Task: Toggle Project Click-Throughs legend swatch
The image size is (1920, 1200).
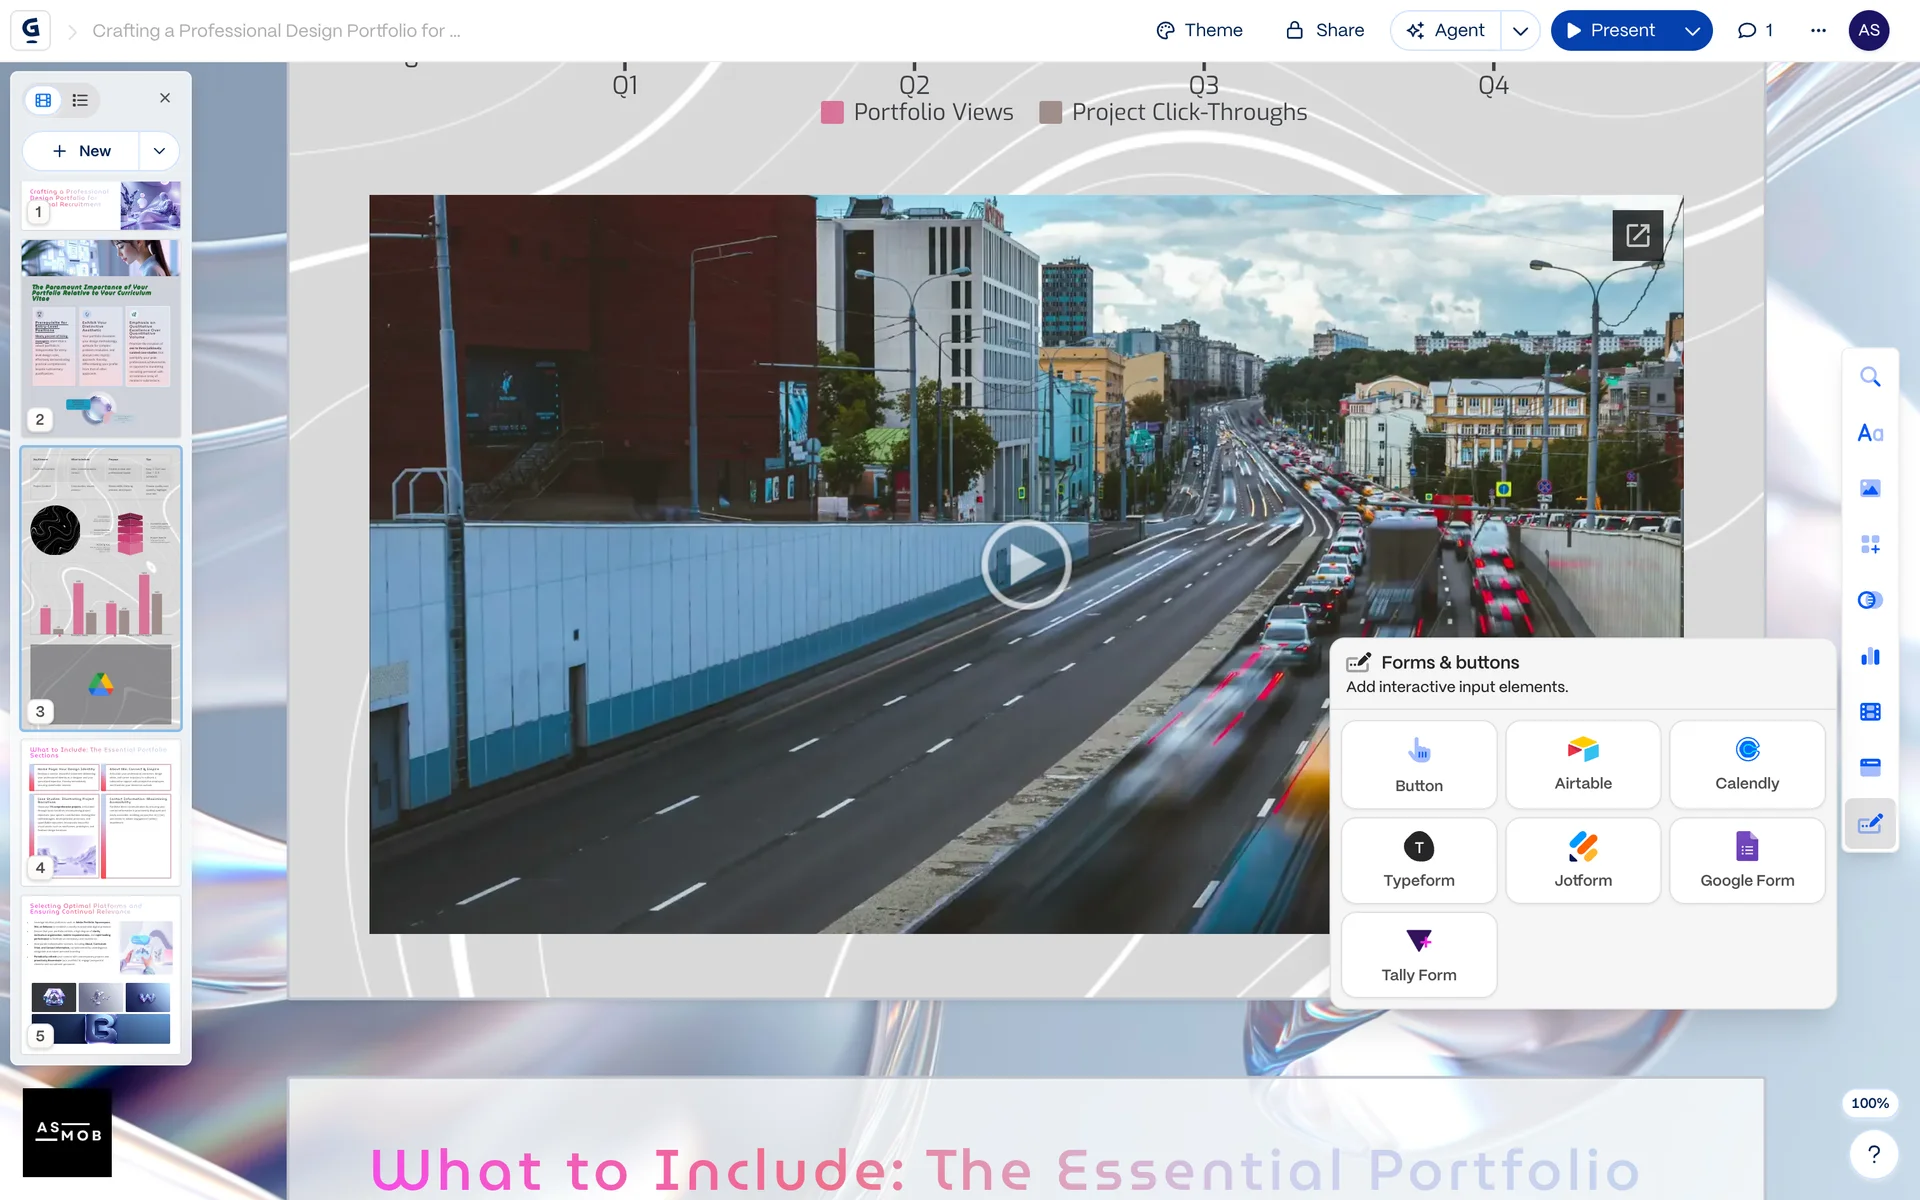Action: [1051, 112]
